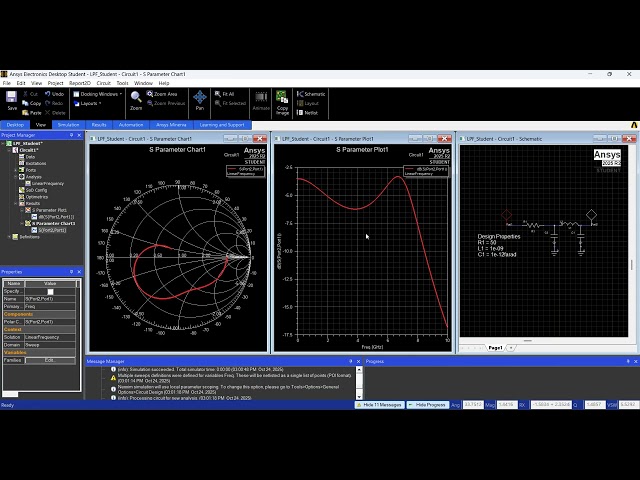Click the Redo button
Screen dimensions: 640x480
tap(54, 103)
